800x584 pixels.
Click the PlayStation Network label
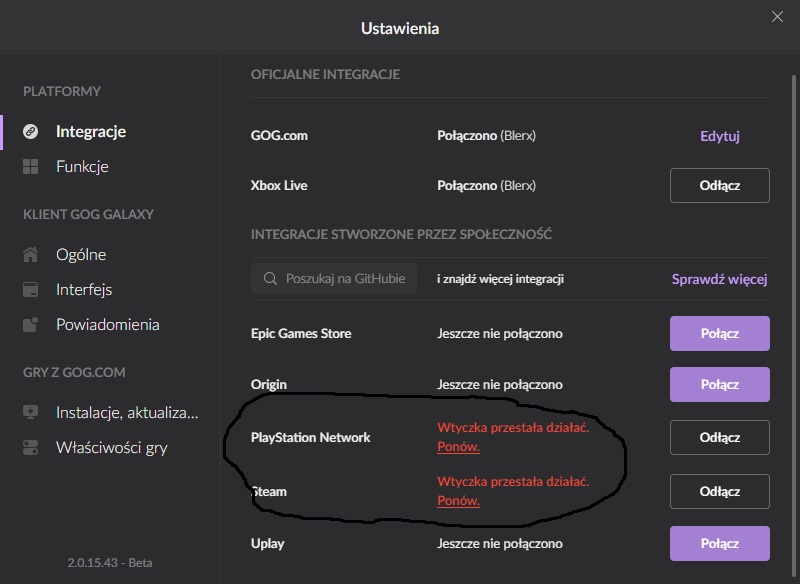coord(311,438)
